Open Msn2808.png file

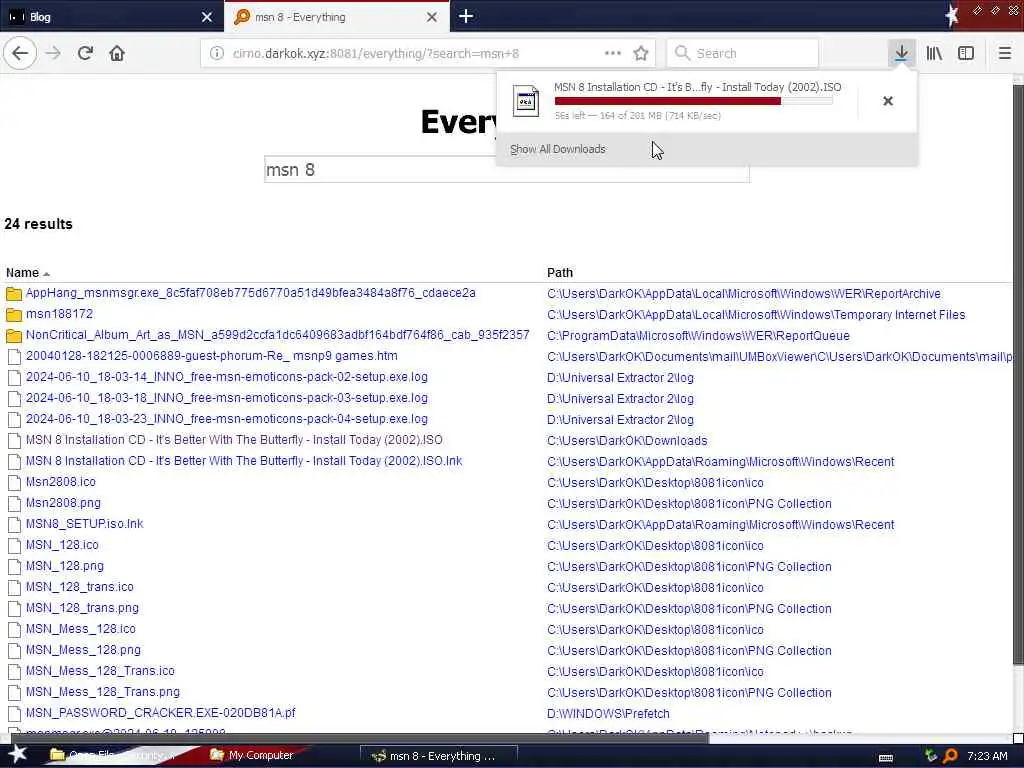pyautogui.click(x=63, y=502)
